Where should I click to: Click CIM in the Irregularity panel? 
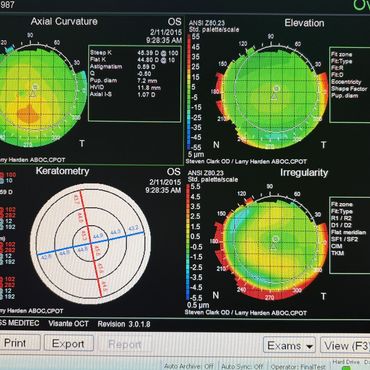pos(336,246)
